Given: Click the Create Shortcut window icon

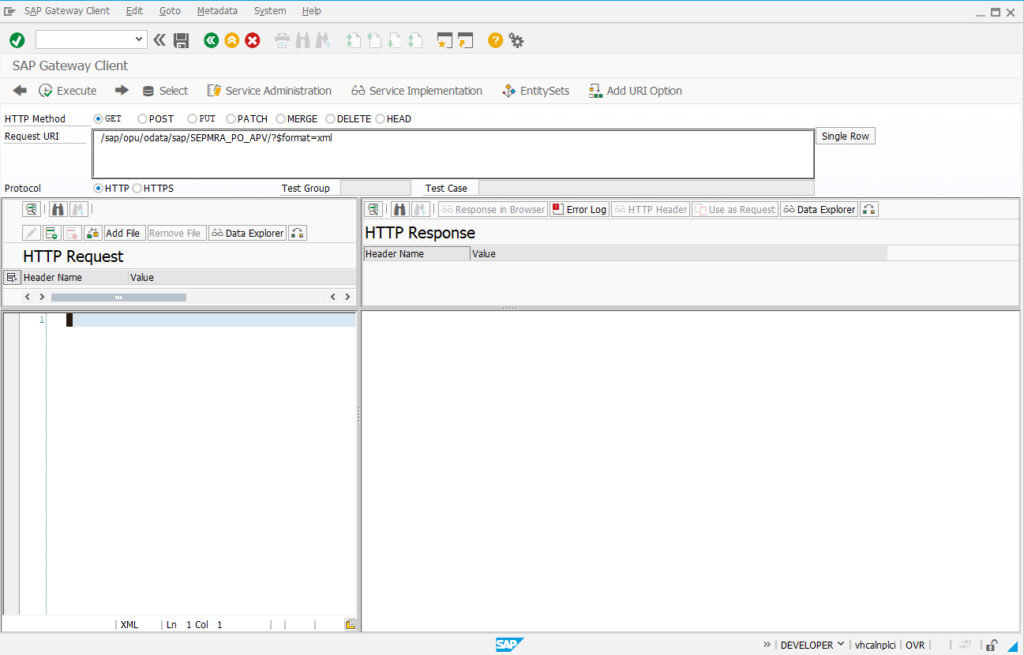Looking at the screenshot, I should (x=466, y=40).
